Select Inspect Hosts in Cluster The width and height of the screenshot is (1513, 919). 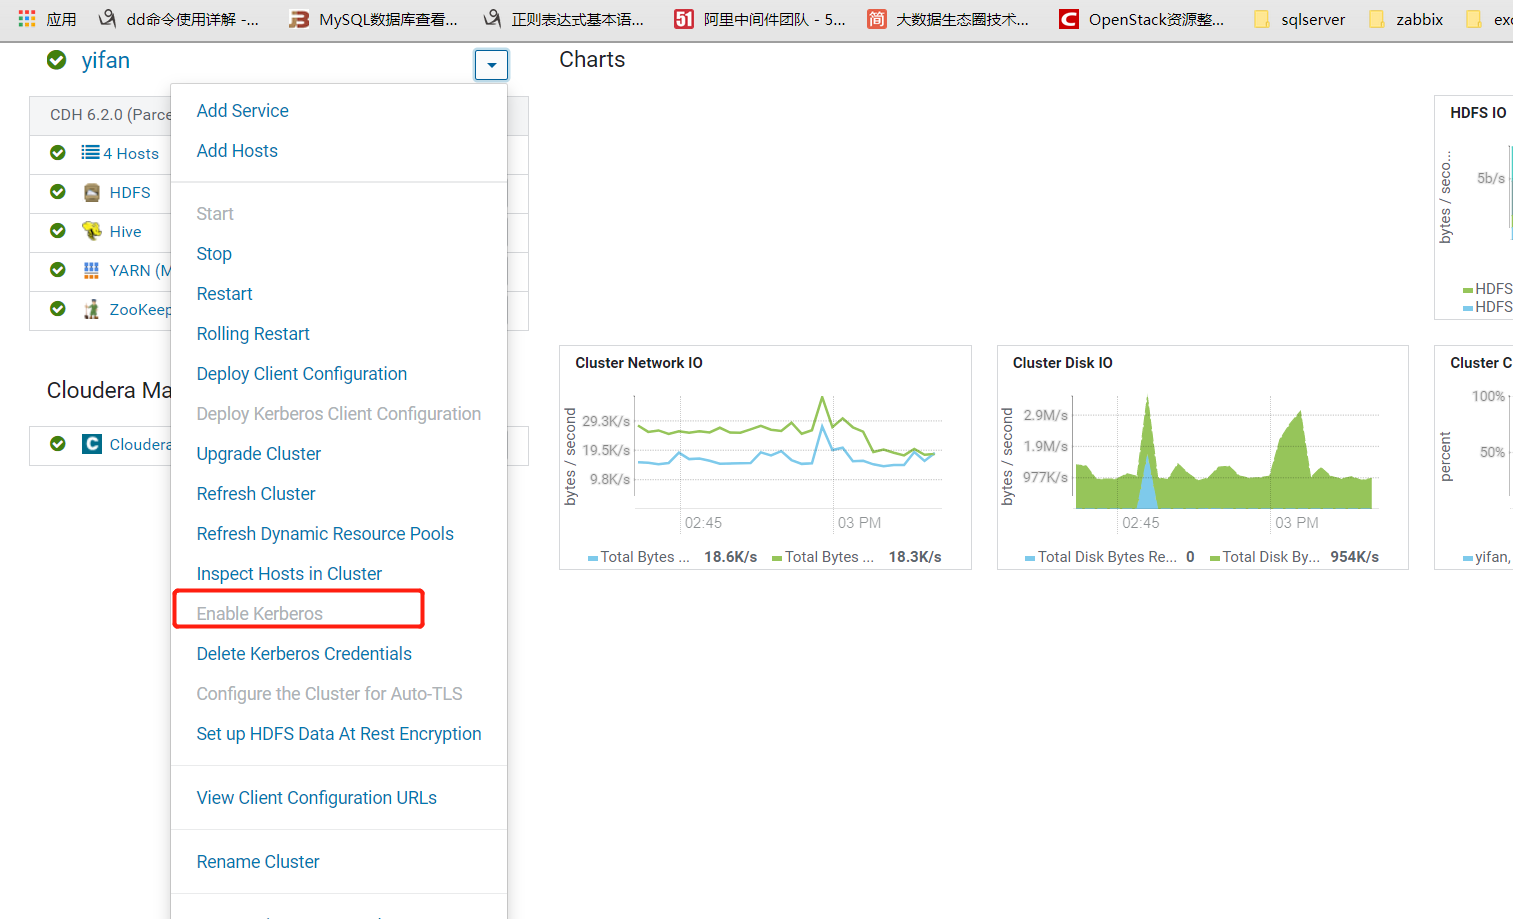[289, 574]
